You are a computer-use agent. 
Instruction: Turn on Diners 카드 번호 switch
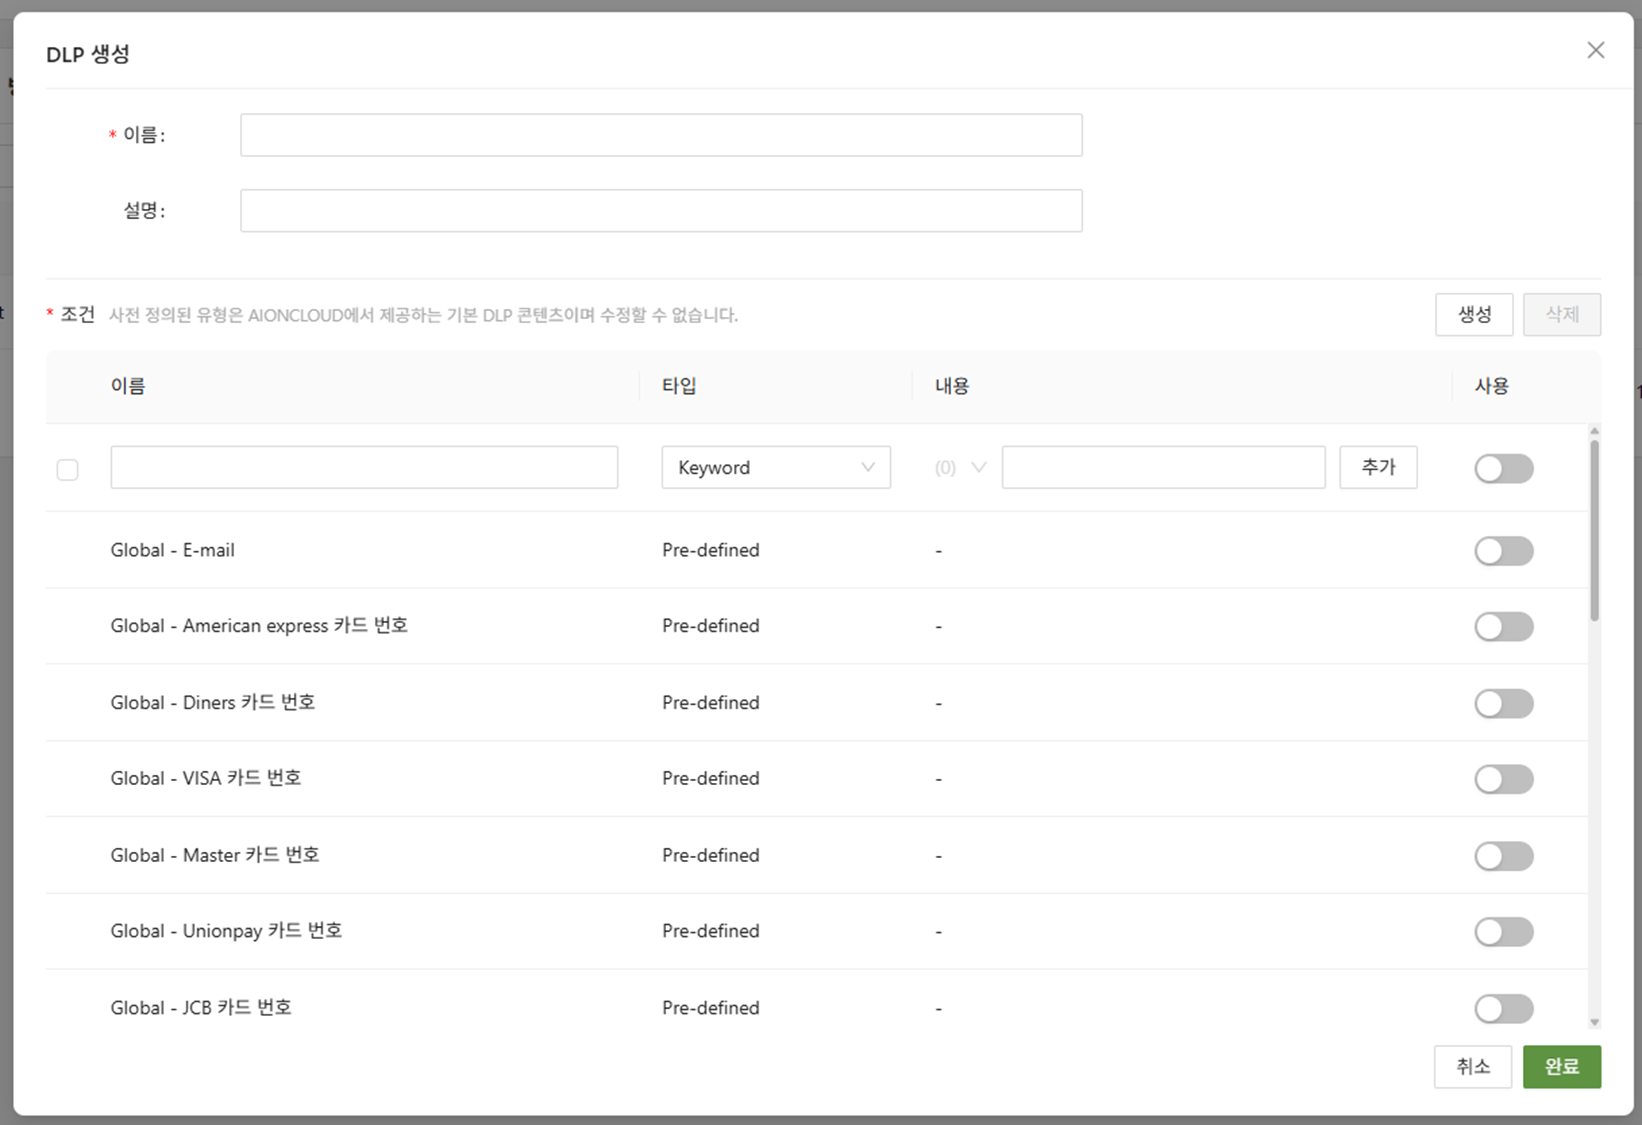click(x=1503, y=703)
